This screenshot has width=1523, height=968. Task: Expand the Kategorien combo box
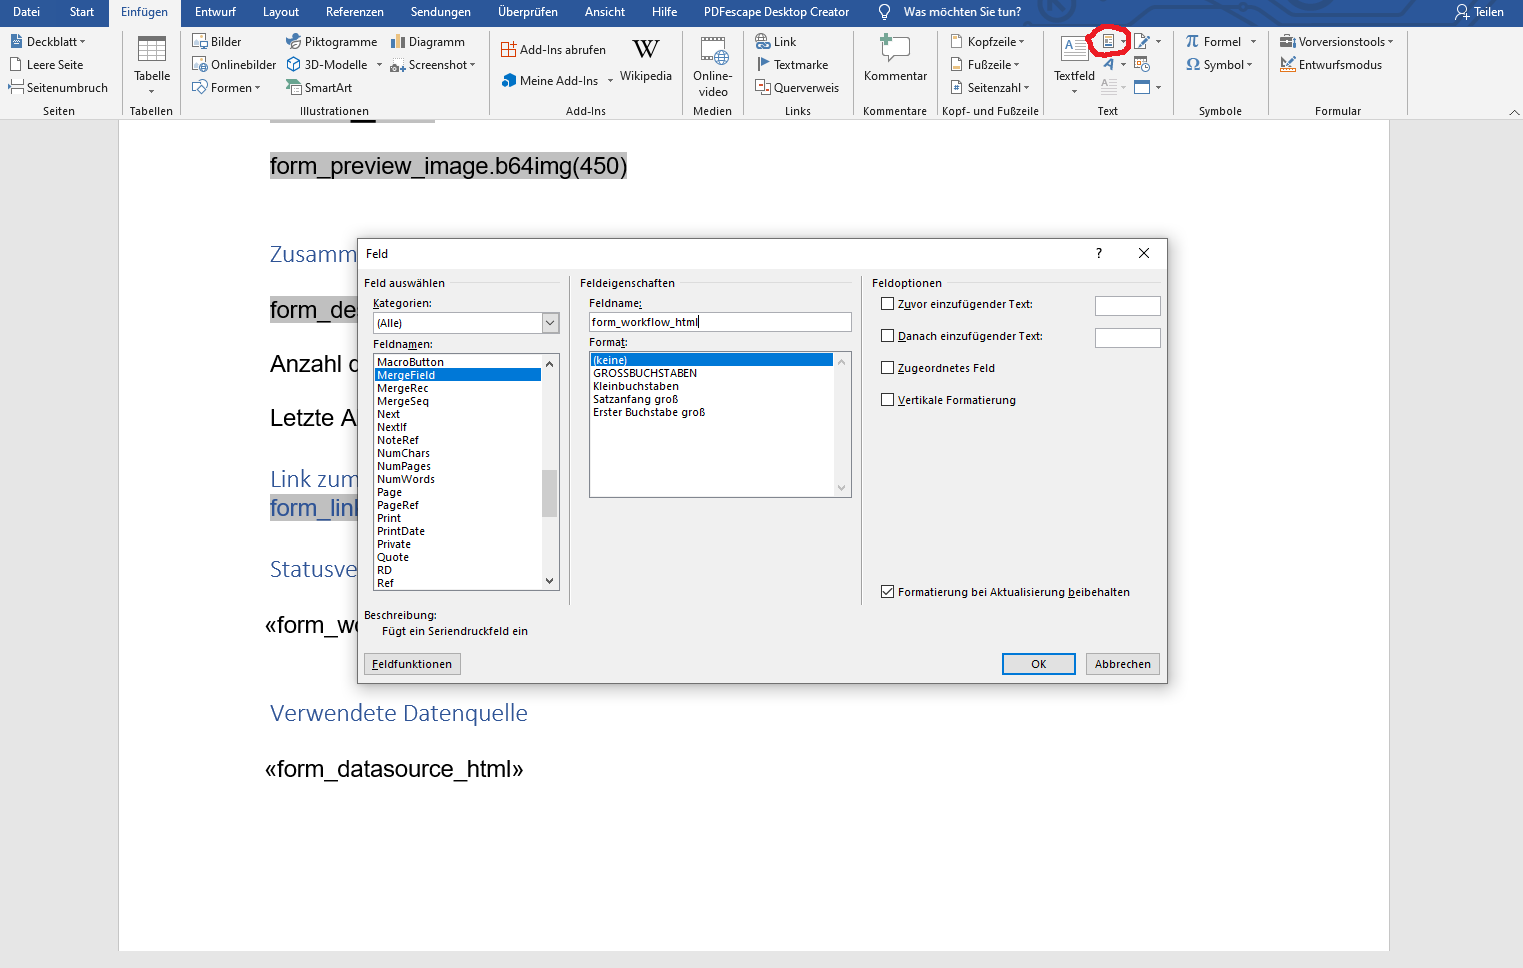click(549, 323)
